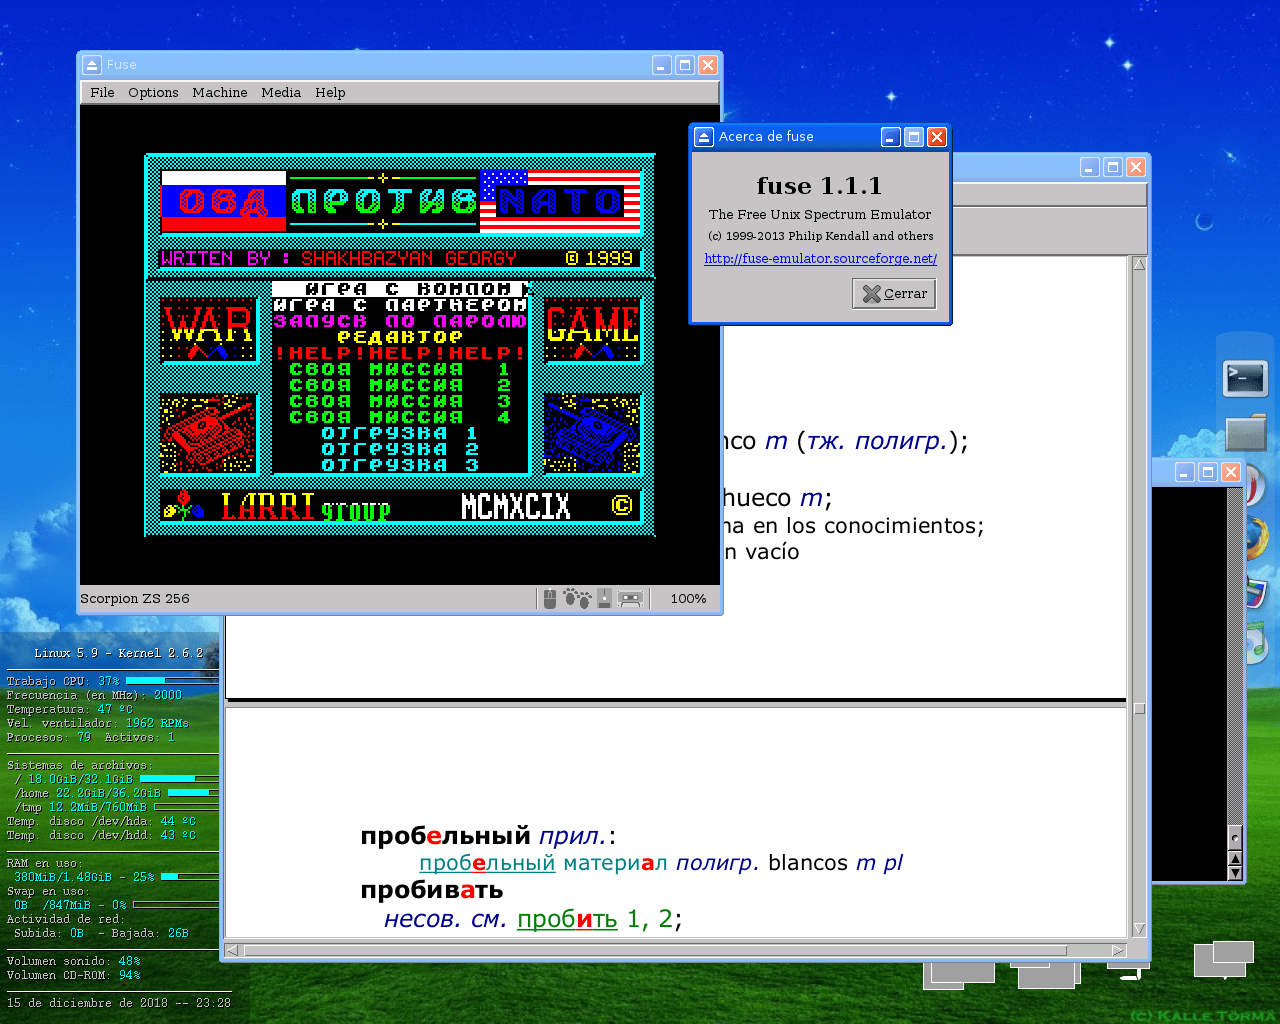Click the dictionary horizontal scrollbar right arrow
Image resolution: width=1280 pixels, height=1024 pixels.
click(1119, 950)
